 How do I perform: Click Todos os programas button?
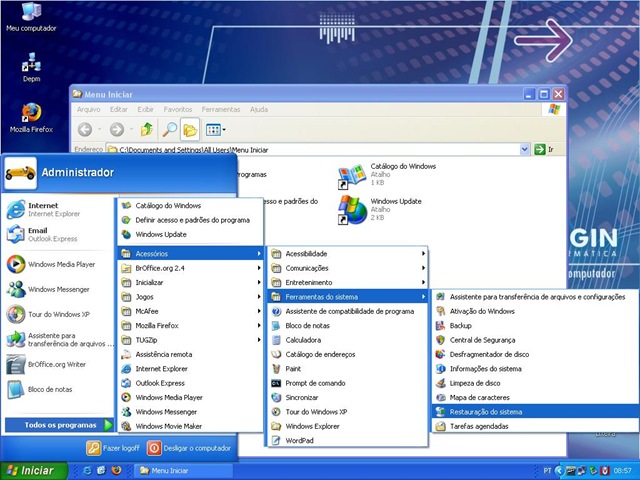coord(59,425)
